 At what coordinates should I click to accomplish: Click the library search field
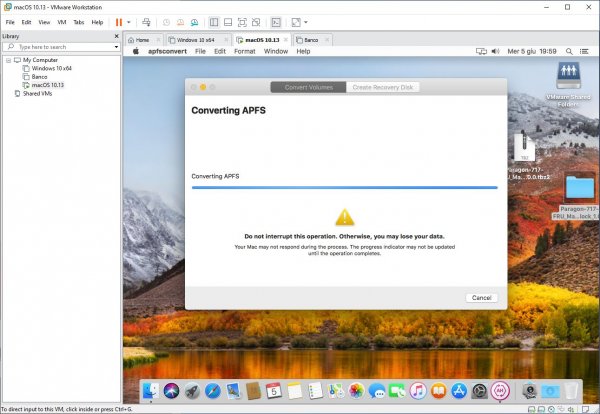61,47
